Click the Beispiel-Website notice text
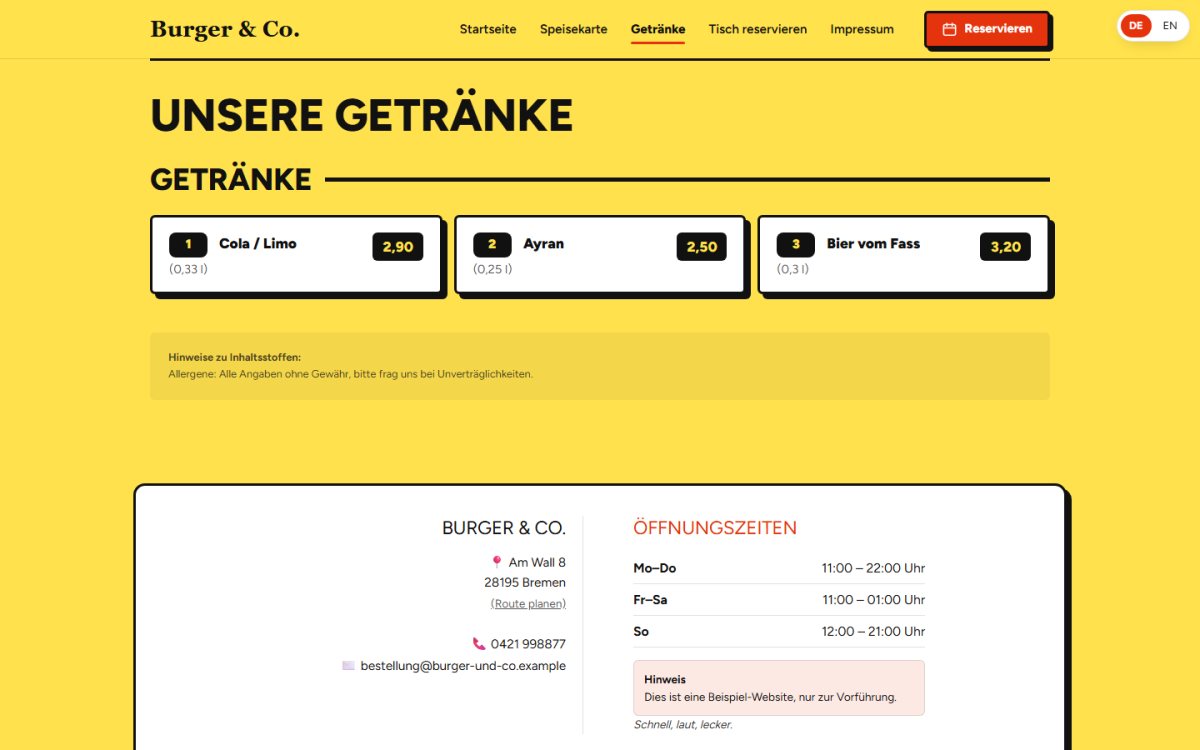 coord(770,697)
